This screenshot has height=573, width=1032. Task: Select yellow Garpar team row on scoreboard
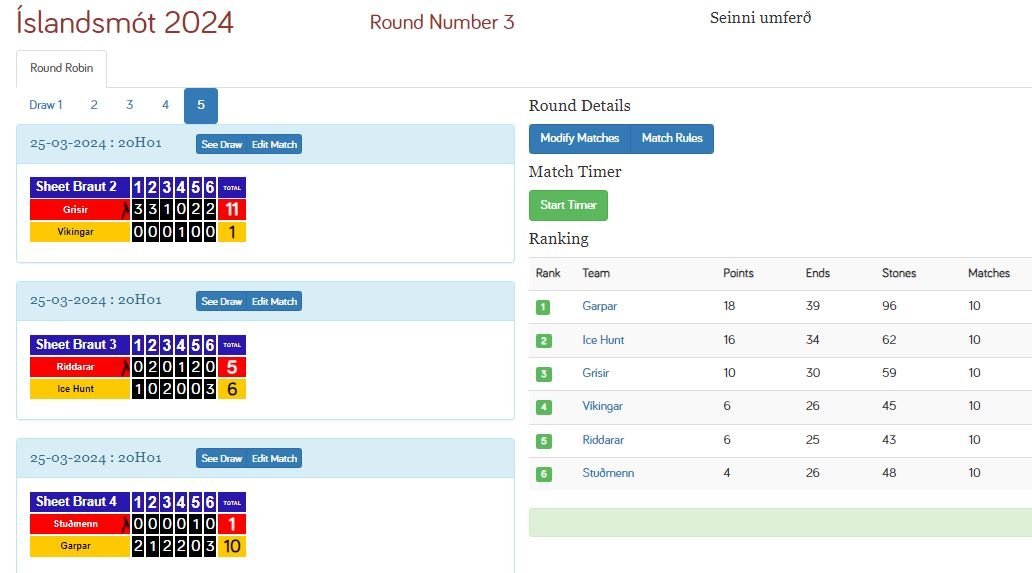point(80,546)
